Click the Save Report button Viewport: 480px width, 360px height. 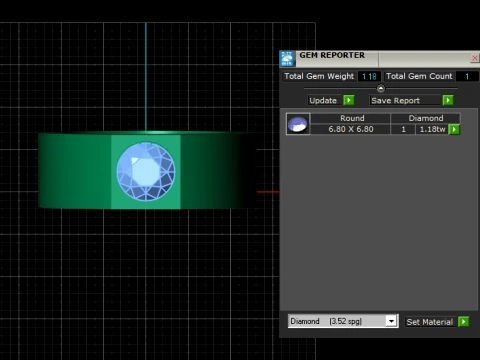click(x=406, y=100)
